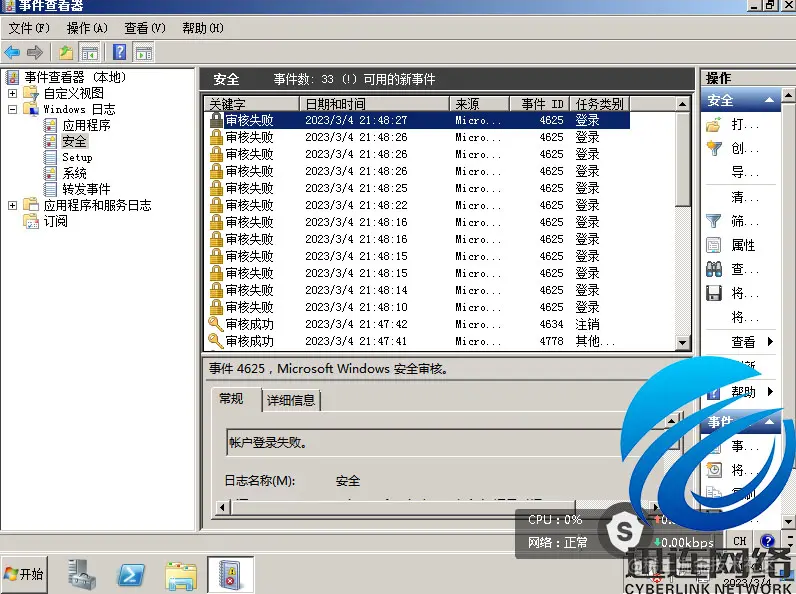796x594 pixels.
Task: Collapse the 事件 actions section header
Action: pyautogui.click(x=769, y=422)
